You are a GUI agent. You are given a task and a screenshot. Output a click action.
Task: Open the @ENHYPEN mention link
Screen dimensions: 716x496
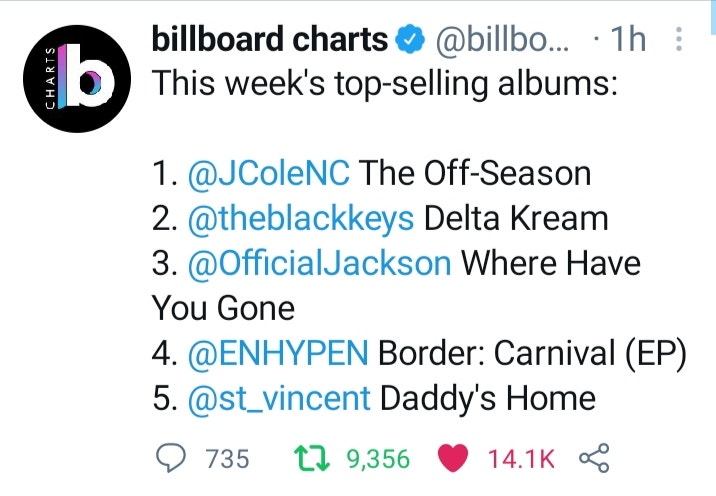(278, 353)
